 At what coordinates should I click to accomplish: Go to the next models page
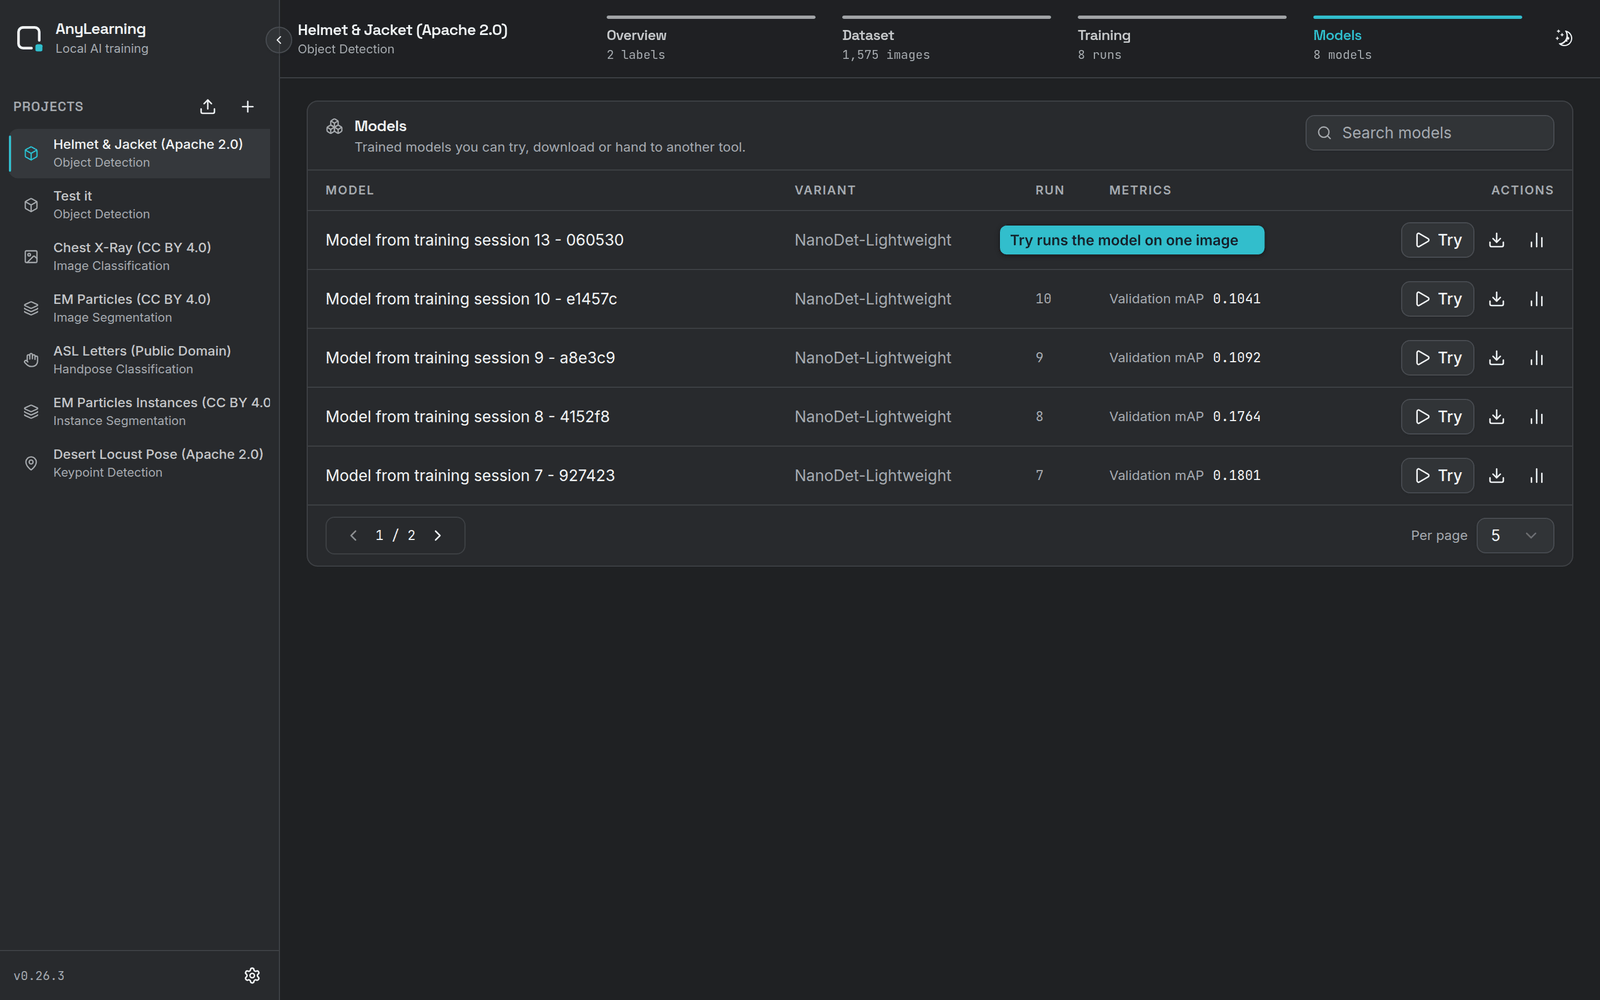[x=438, y=536]
